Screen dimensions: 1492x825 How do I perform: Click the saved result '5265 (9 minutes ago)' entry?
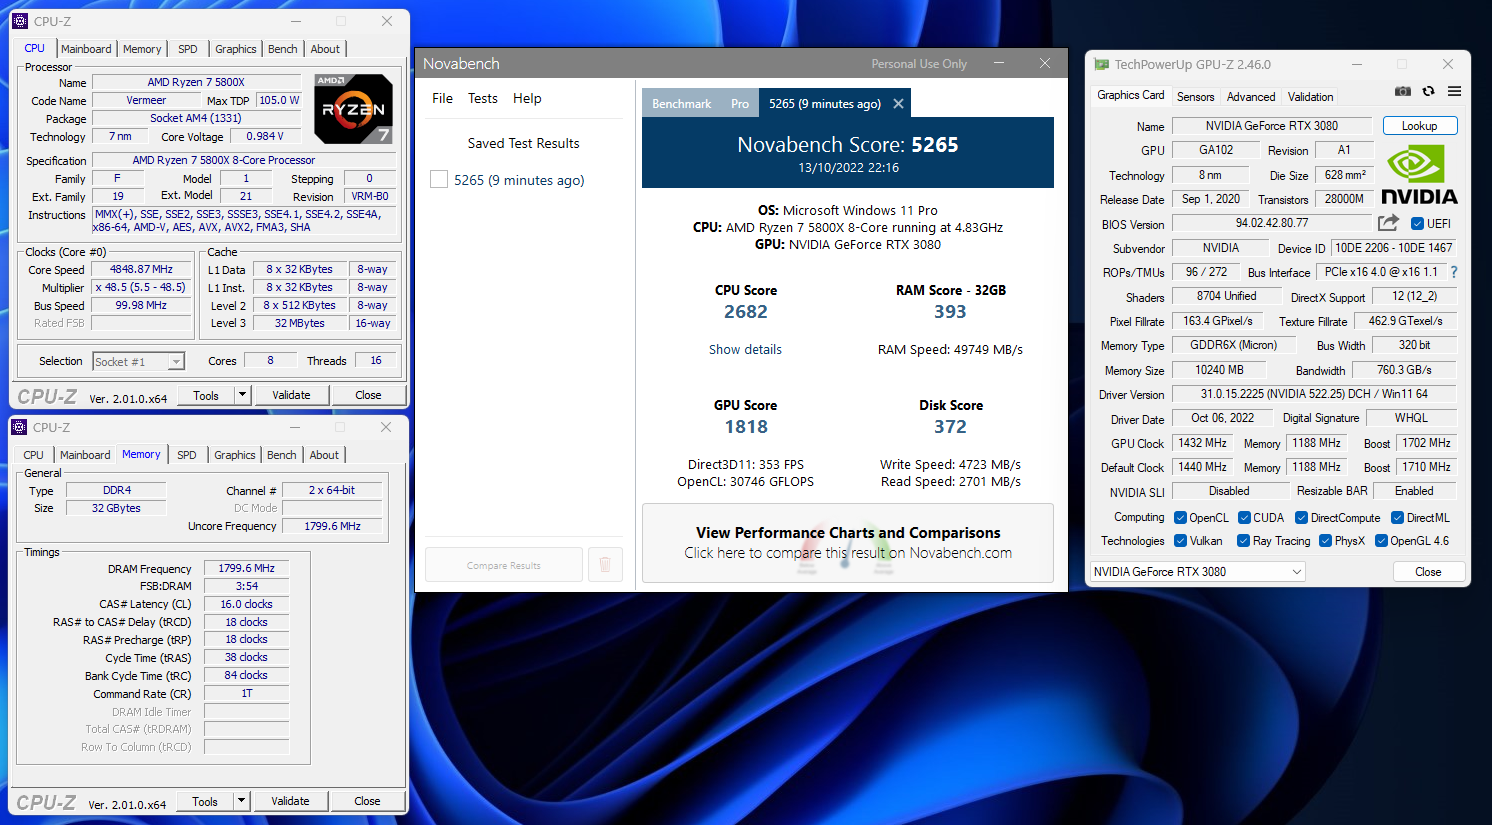(x=519, y=180)
